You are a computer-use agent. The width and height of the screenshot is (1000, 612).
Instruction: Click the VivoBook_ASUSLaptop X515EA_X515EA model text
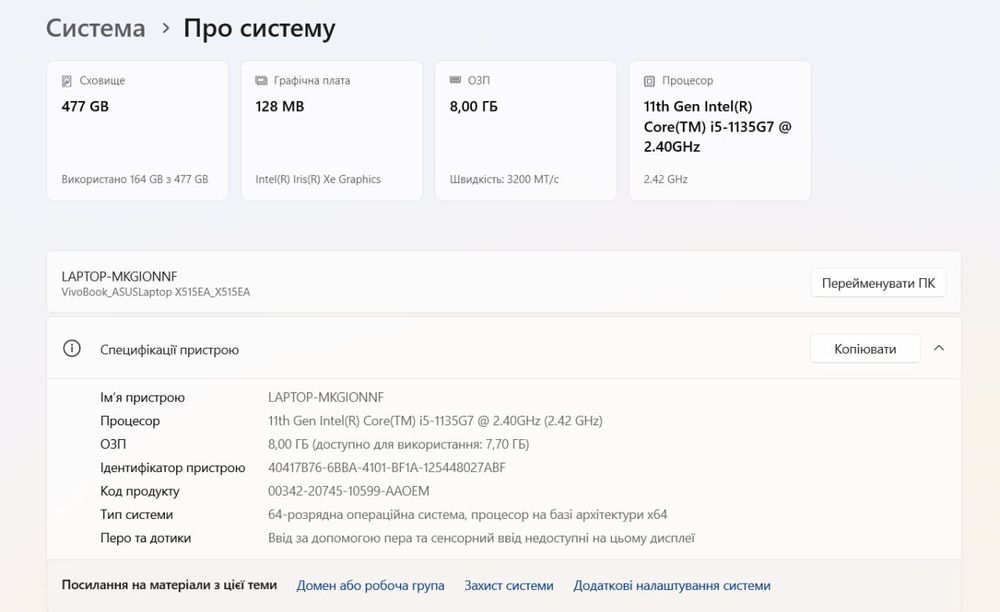(x=156, y=292)
